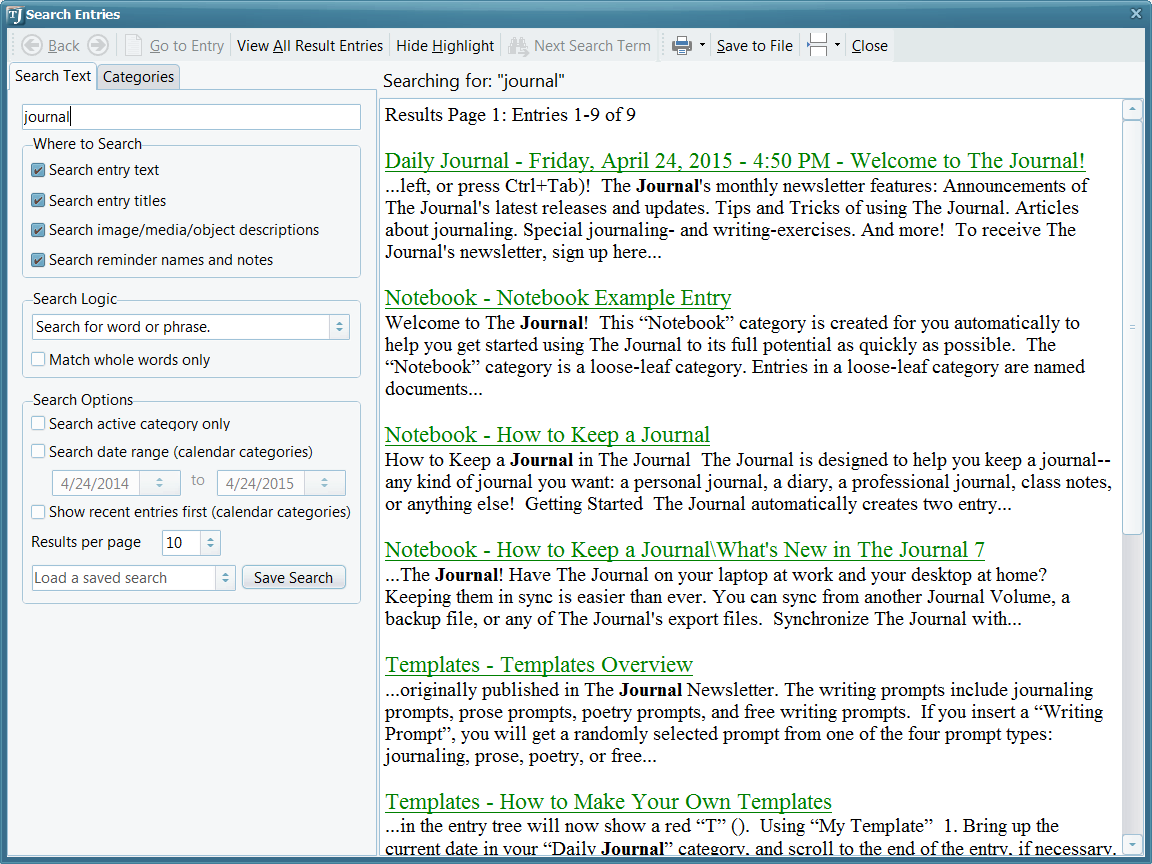Click the search text input field
Image resolution: width=1152 pixels, height=864 pixels.
[x=191, y=117]
